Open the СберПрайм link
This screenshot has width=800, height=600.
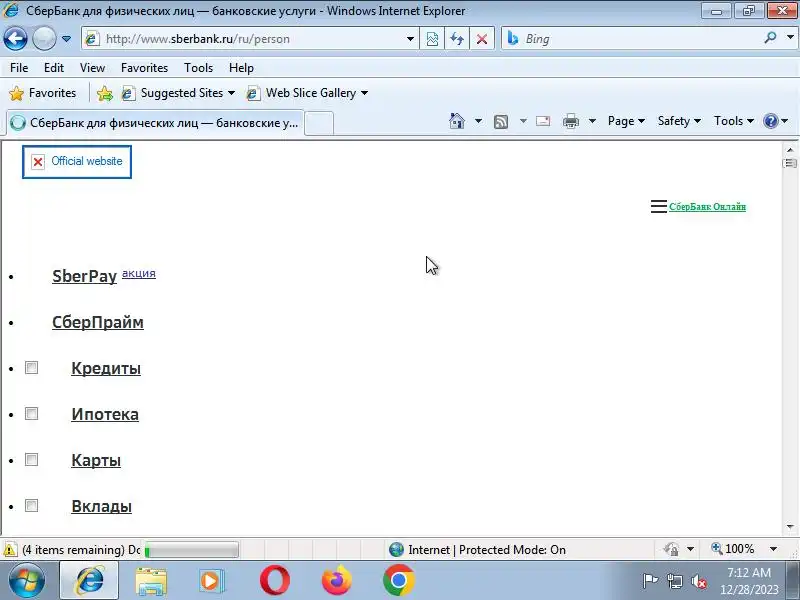[x=98, y=322]
